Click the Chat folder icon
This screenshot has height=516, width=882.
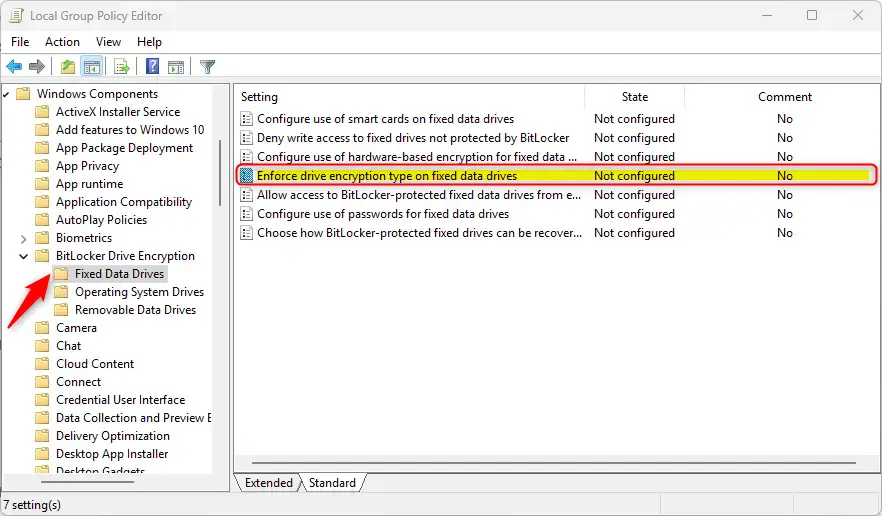coord(42,346)
